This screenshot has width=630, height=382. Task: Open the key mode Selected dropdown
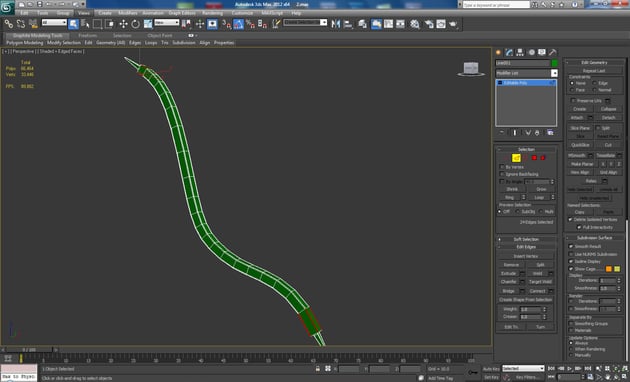(x=523, y=368)
